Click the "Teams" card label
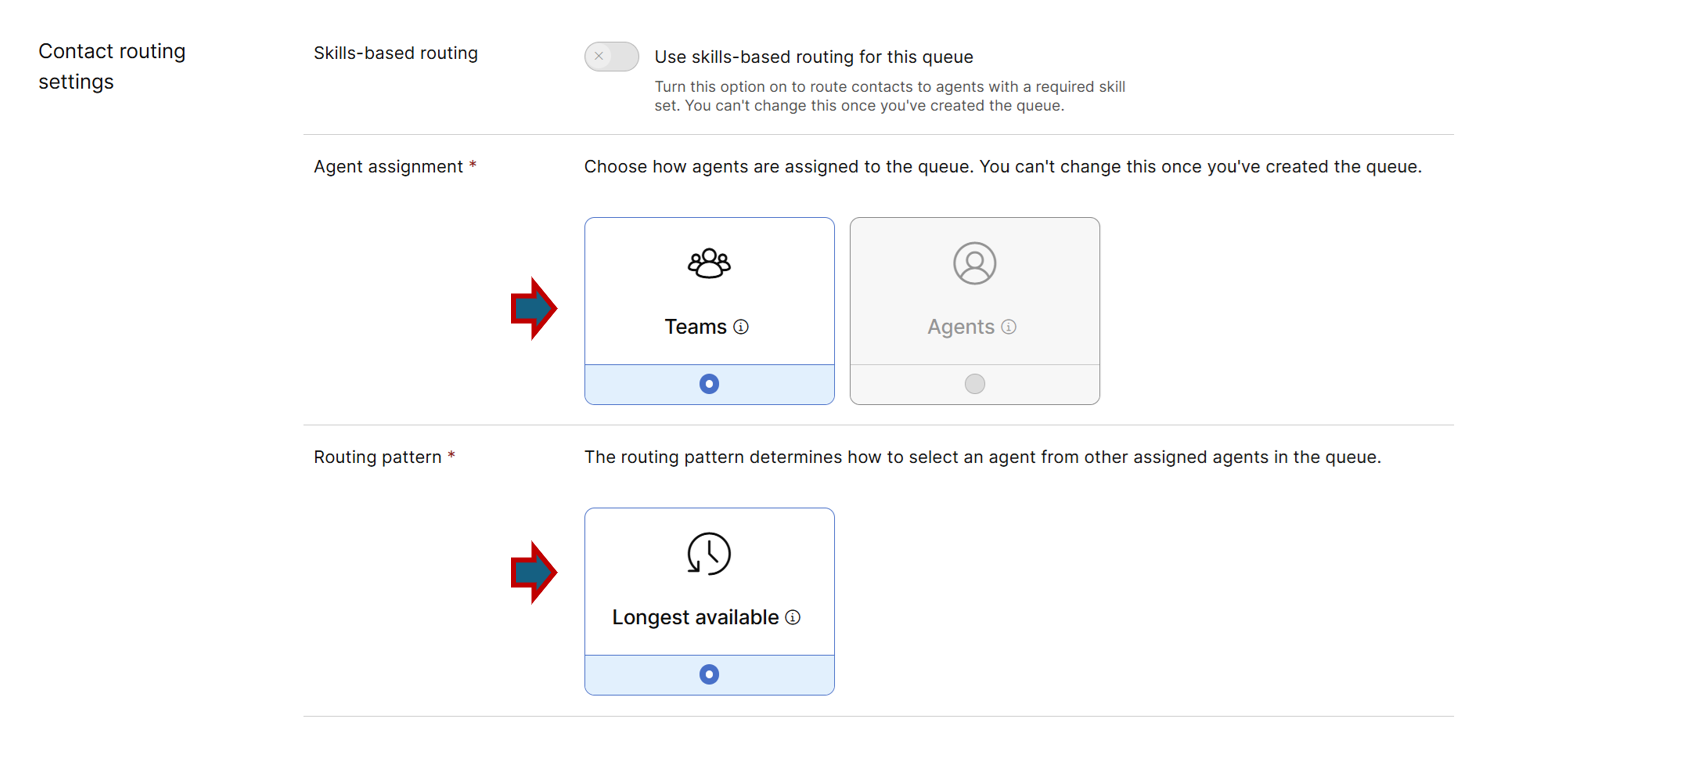This screenshot has height=770, width=1693. [x=695, y=327]
